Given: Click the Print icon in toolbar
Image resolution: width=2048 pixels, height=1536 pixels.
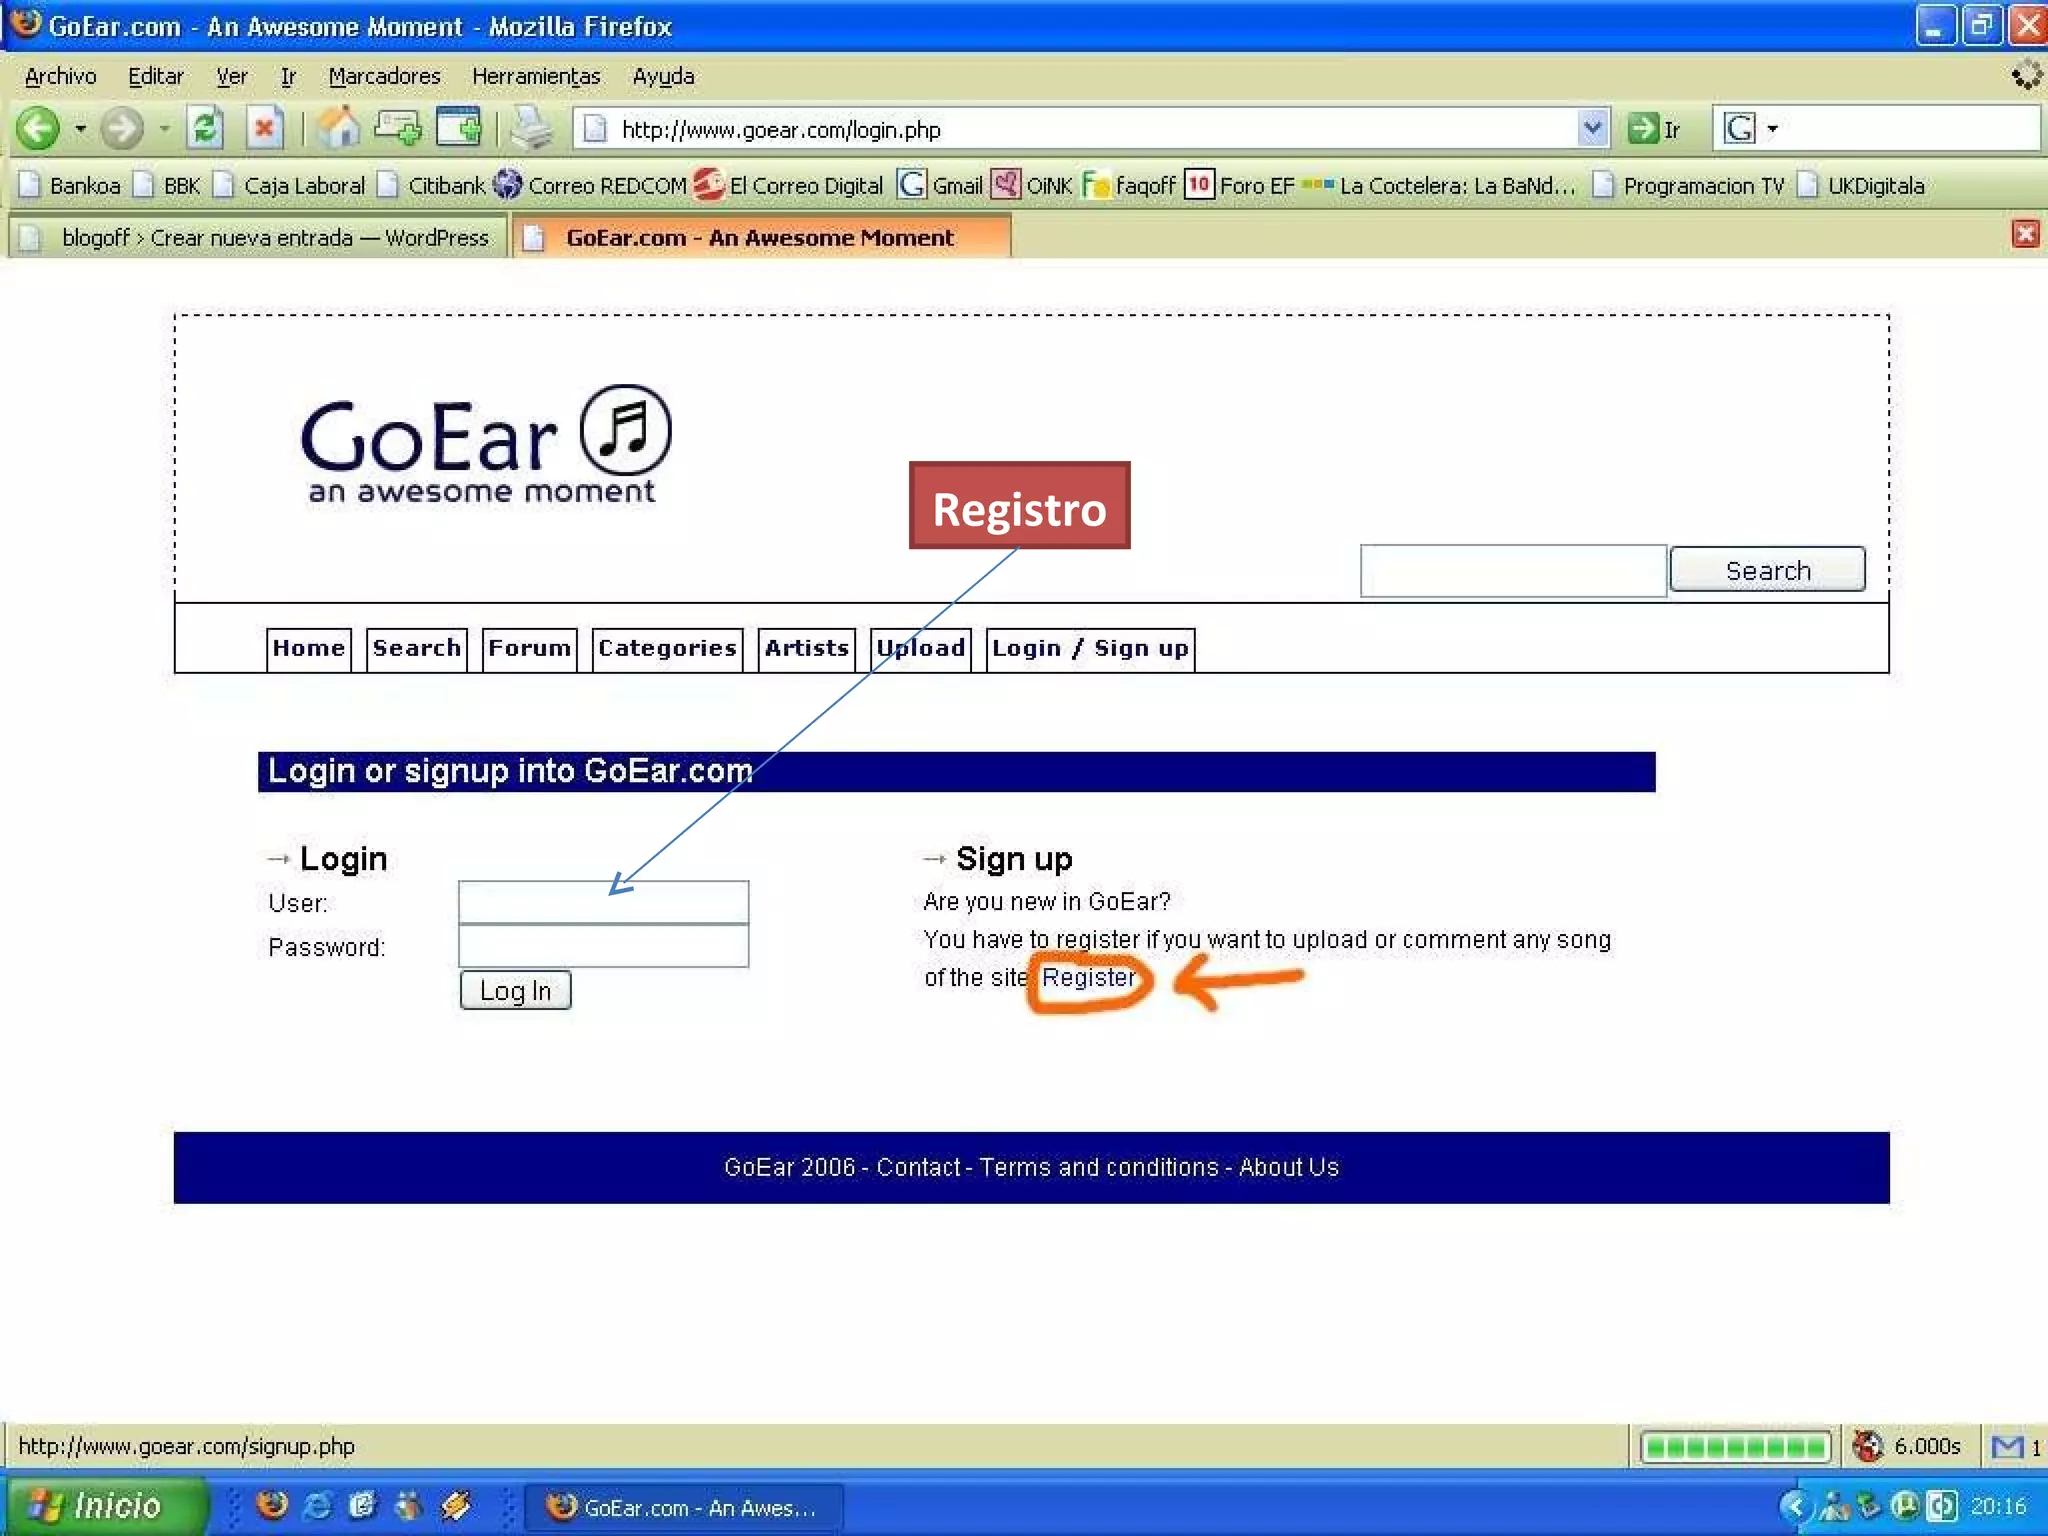Looking at the screenshot, I should [530, 129].
